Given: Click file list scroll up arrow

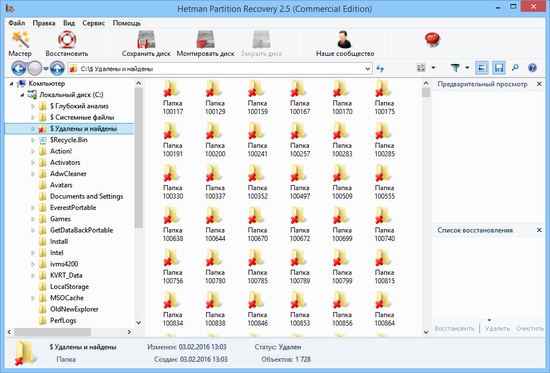Looking at the screenshot, I should [x=426, y=83].
